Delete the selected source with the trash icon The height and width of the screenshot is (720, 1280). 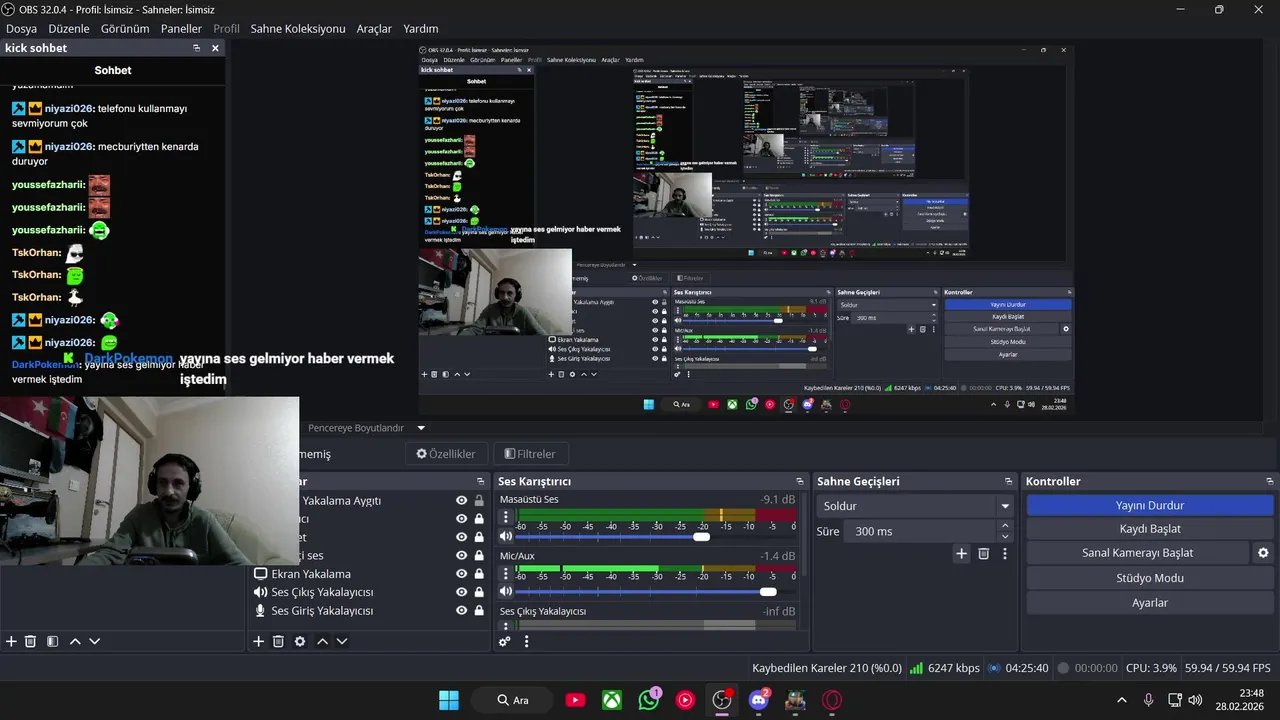click(x=278, y=641)
